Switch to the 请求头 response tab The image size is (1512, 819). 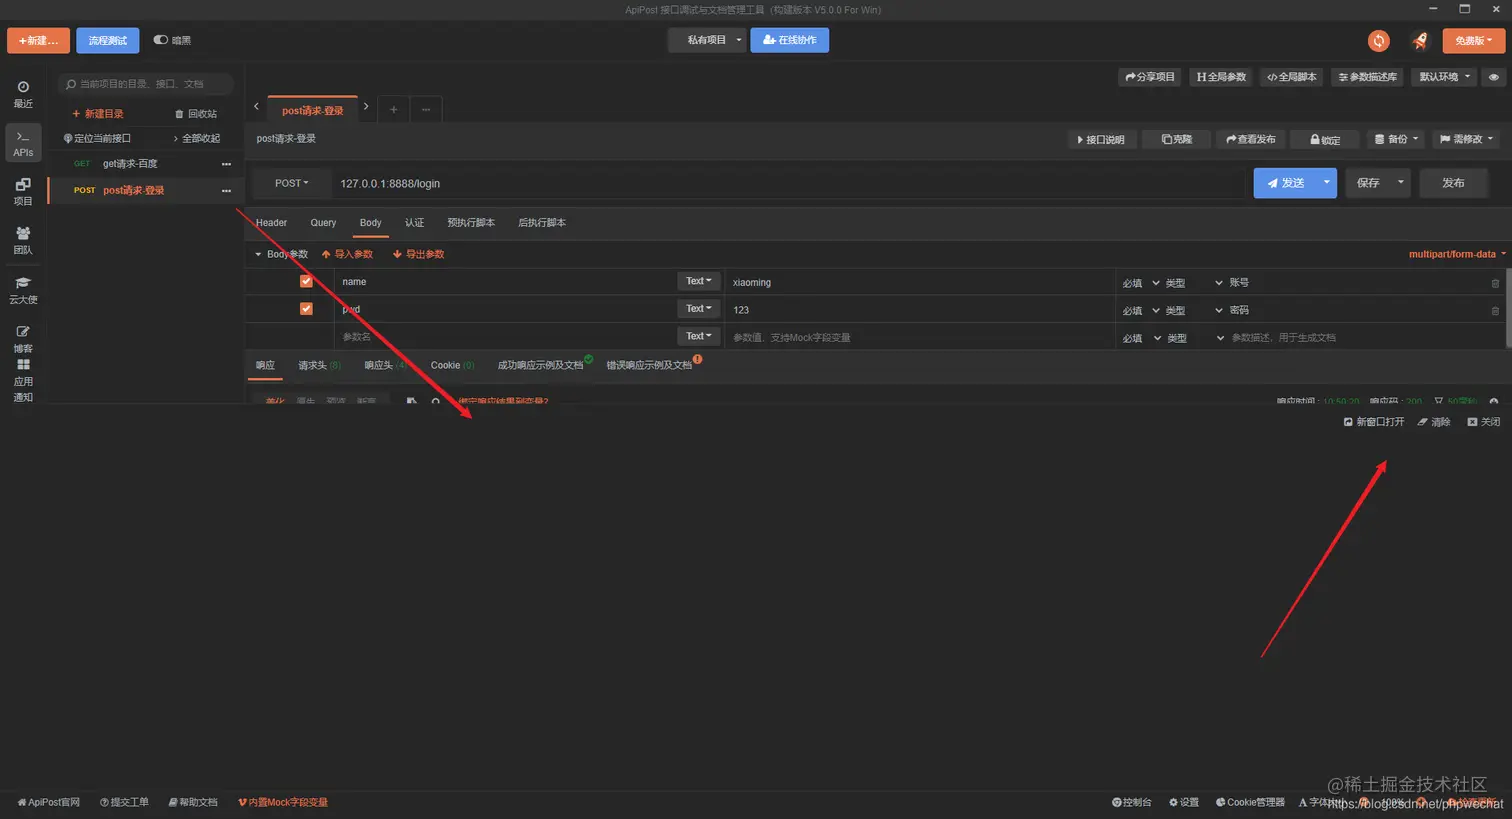pyautogui.click(x=319, y=366)
